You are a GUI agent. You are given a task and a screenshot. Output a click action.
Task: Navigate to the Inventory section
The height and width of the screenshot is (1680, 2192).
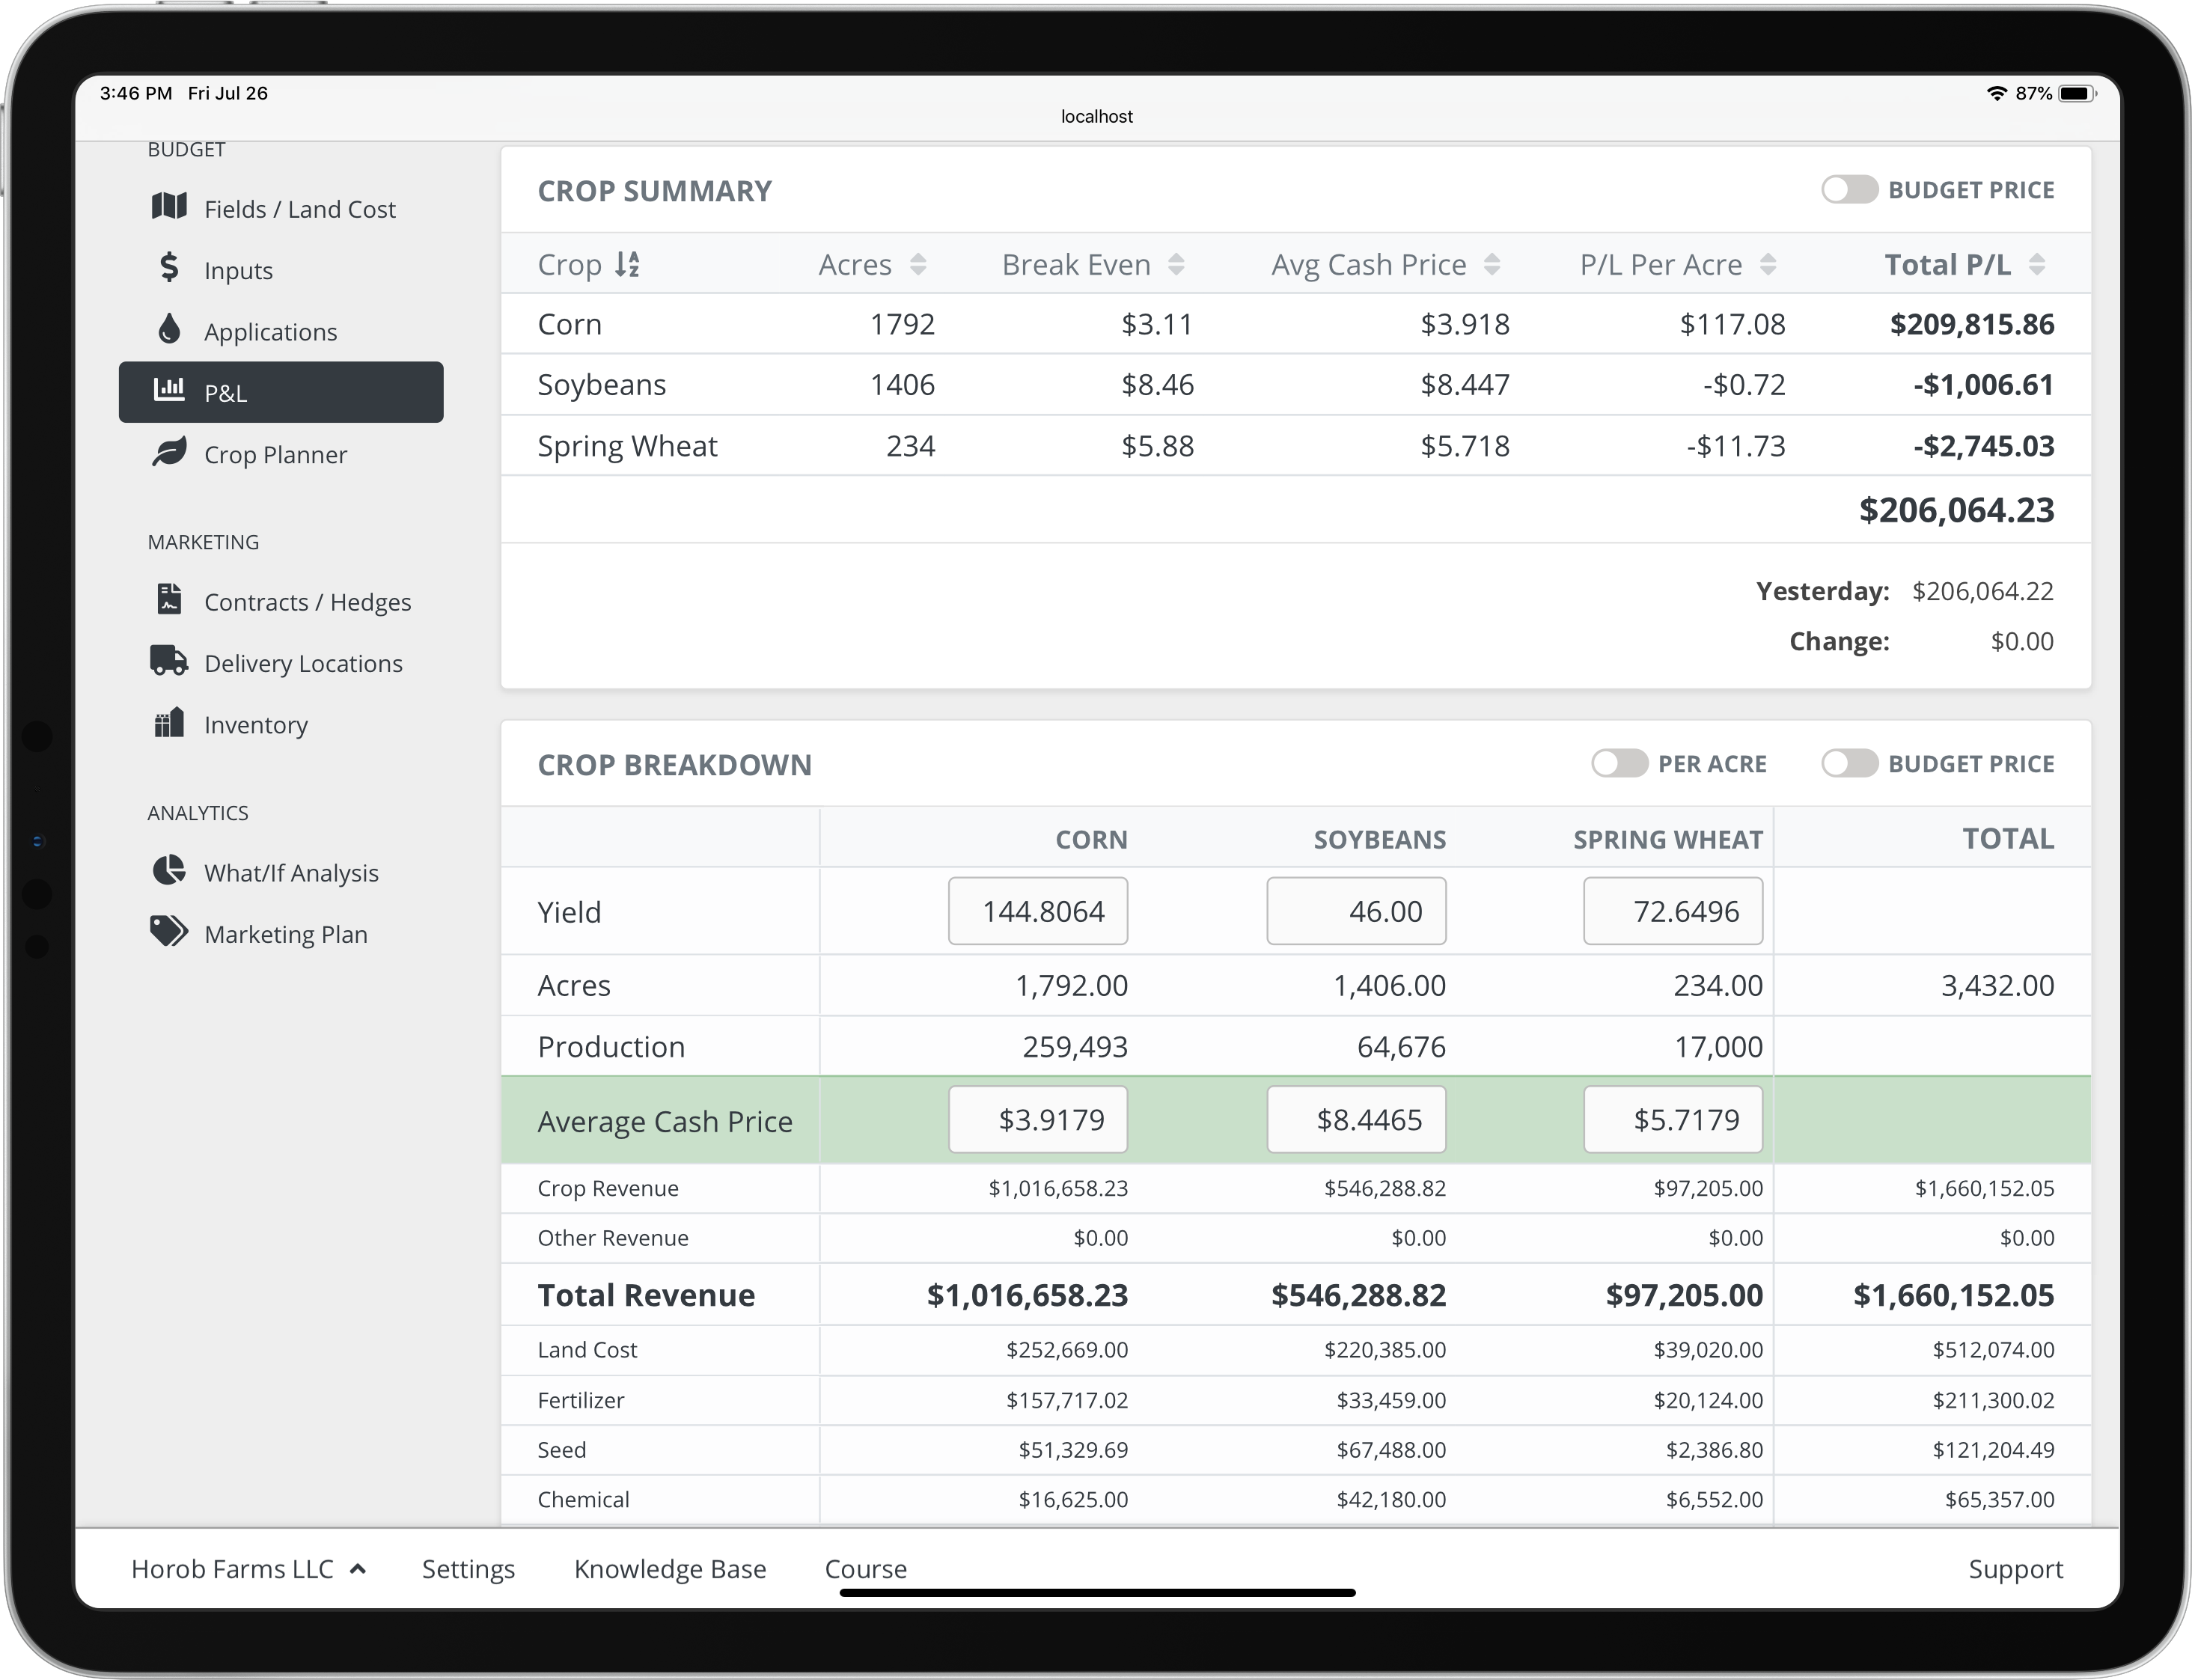(256, 724)
